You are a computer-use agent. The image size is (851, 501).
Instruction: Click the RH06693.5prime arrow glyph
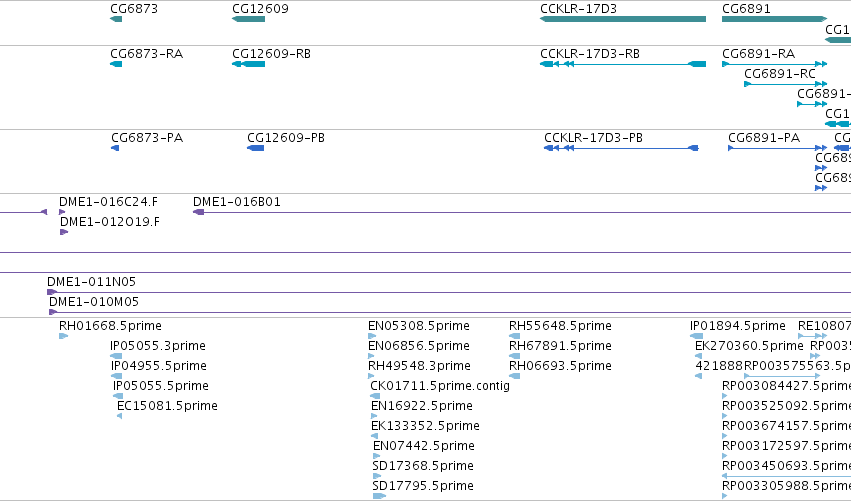pyautogui.click(x=515, y=376)
